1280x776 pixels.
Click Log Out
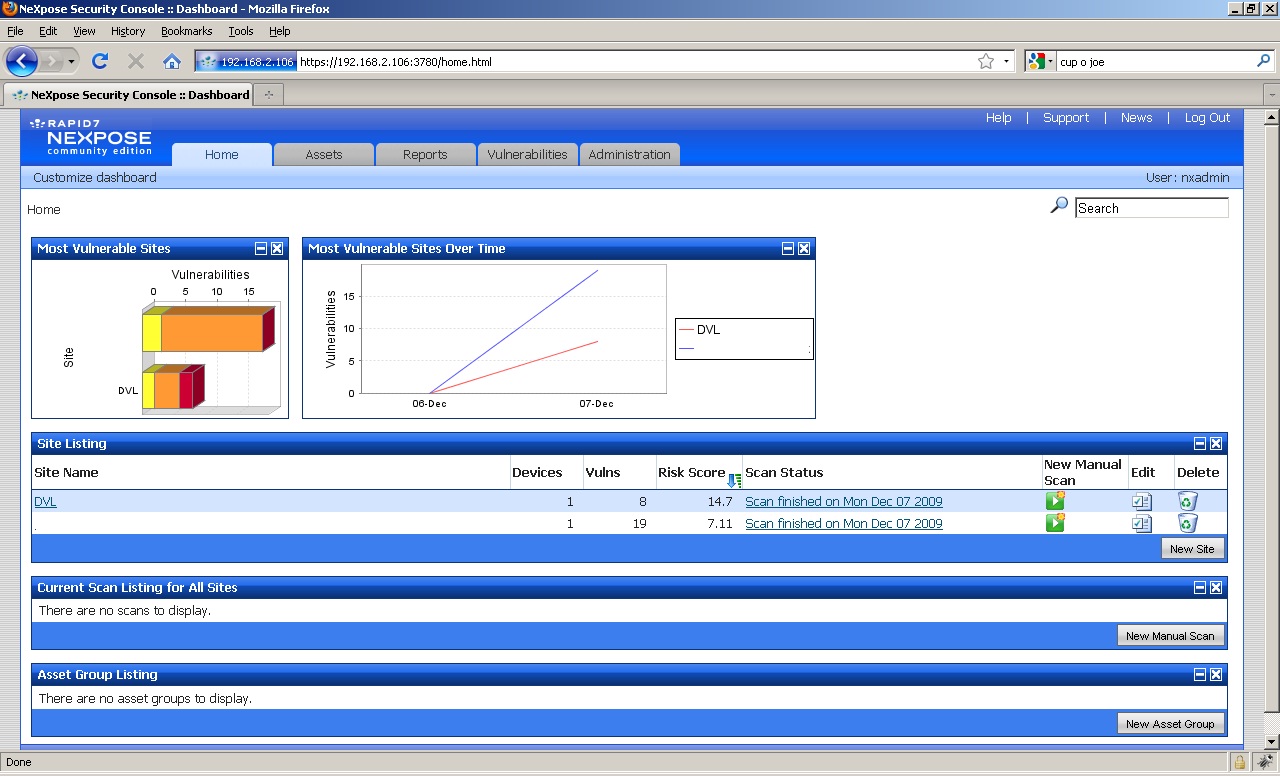pyautogui.click(x=1207, y=117)
